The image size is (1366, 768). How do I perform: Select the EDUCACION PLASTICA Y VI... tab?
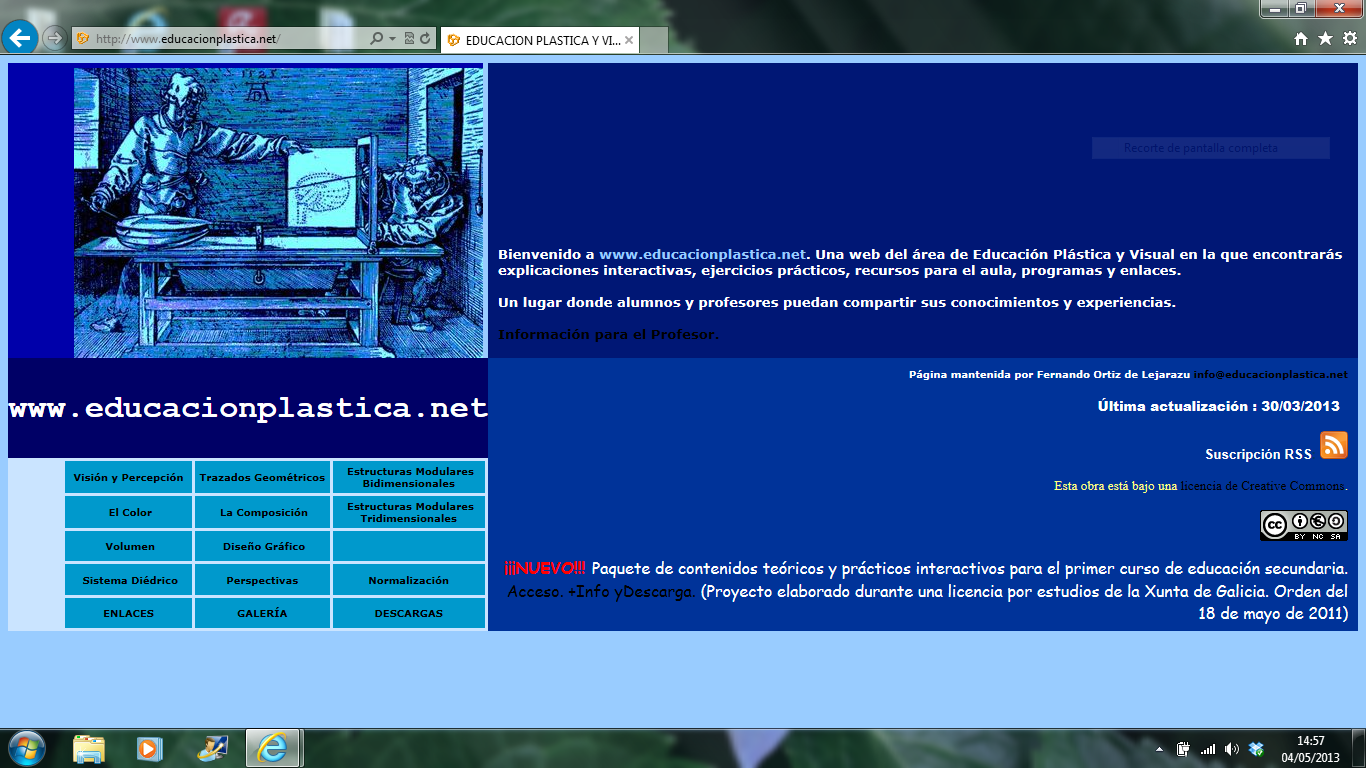(540, 40)
